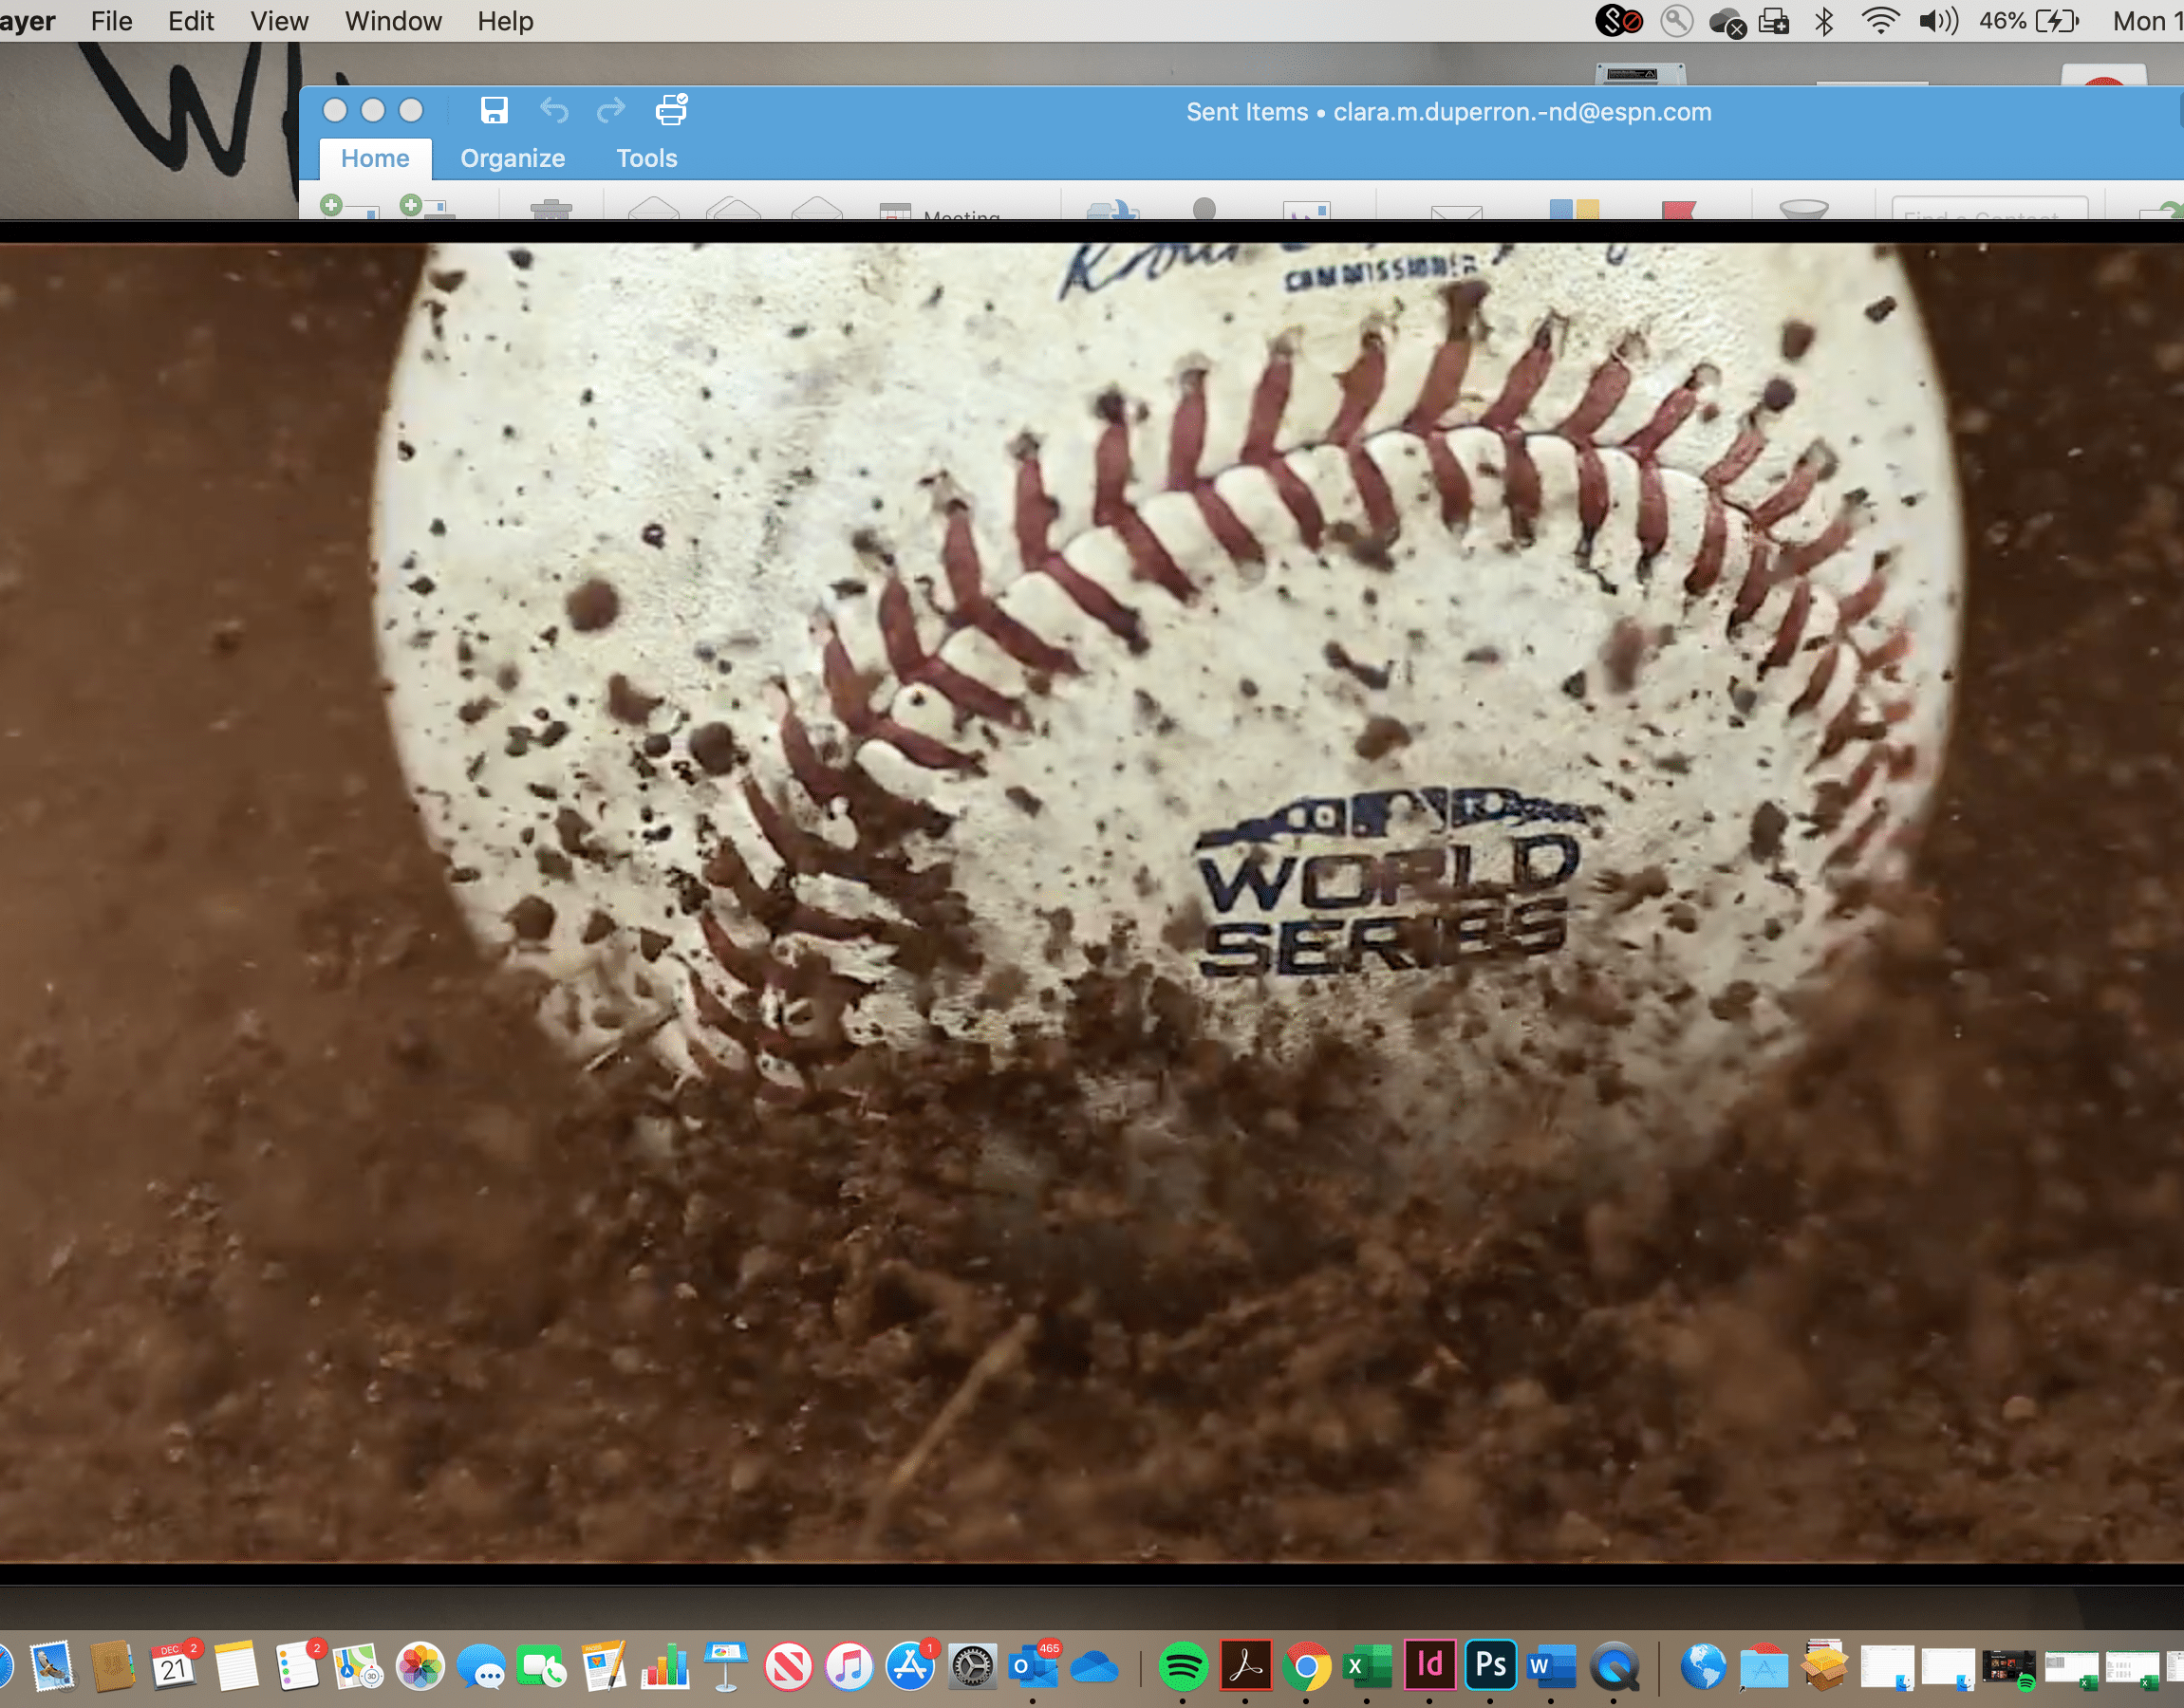
Task: Open the Help menu
Action: [x=505, y=21]
